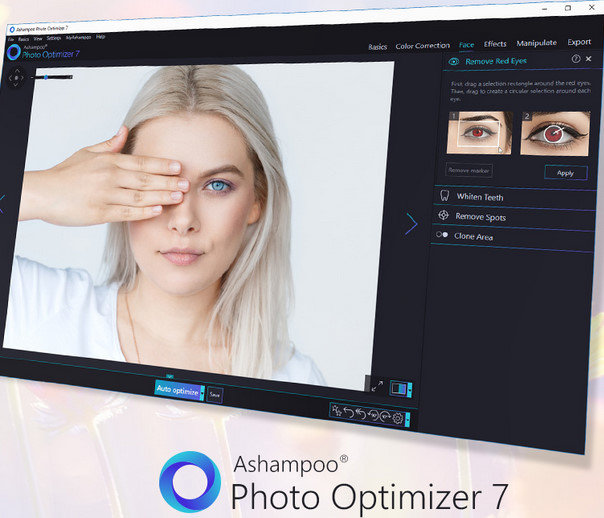The image size is (604, 518).
Task: Click the Save button
Action: [x=215, y=394]
